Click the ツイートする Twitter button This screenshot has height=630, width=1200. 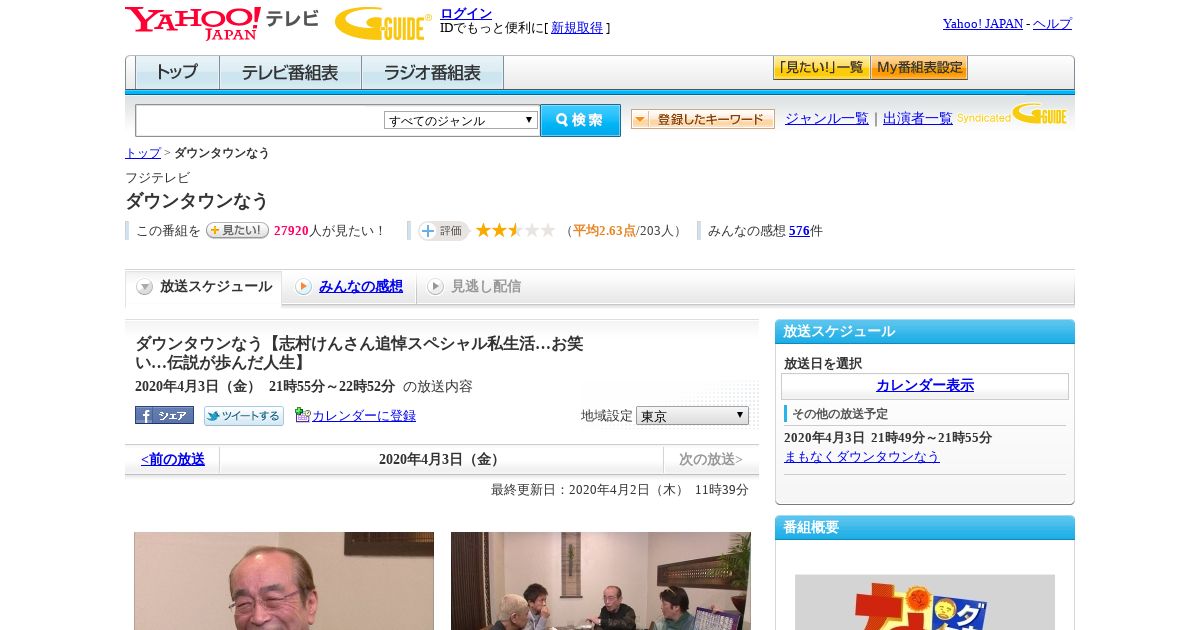click(x=244, y=415)
